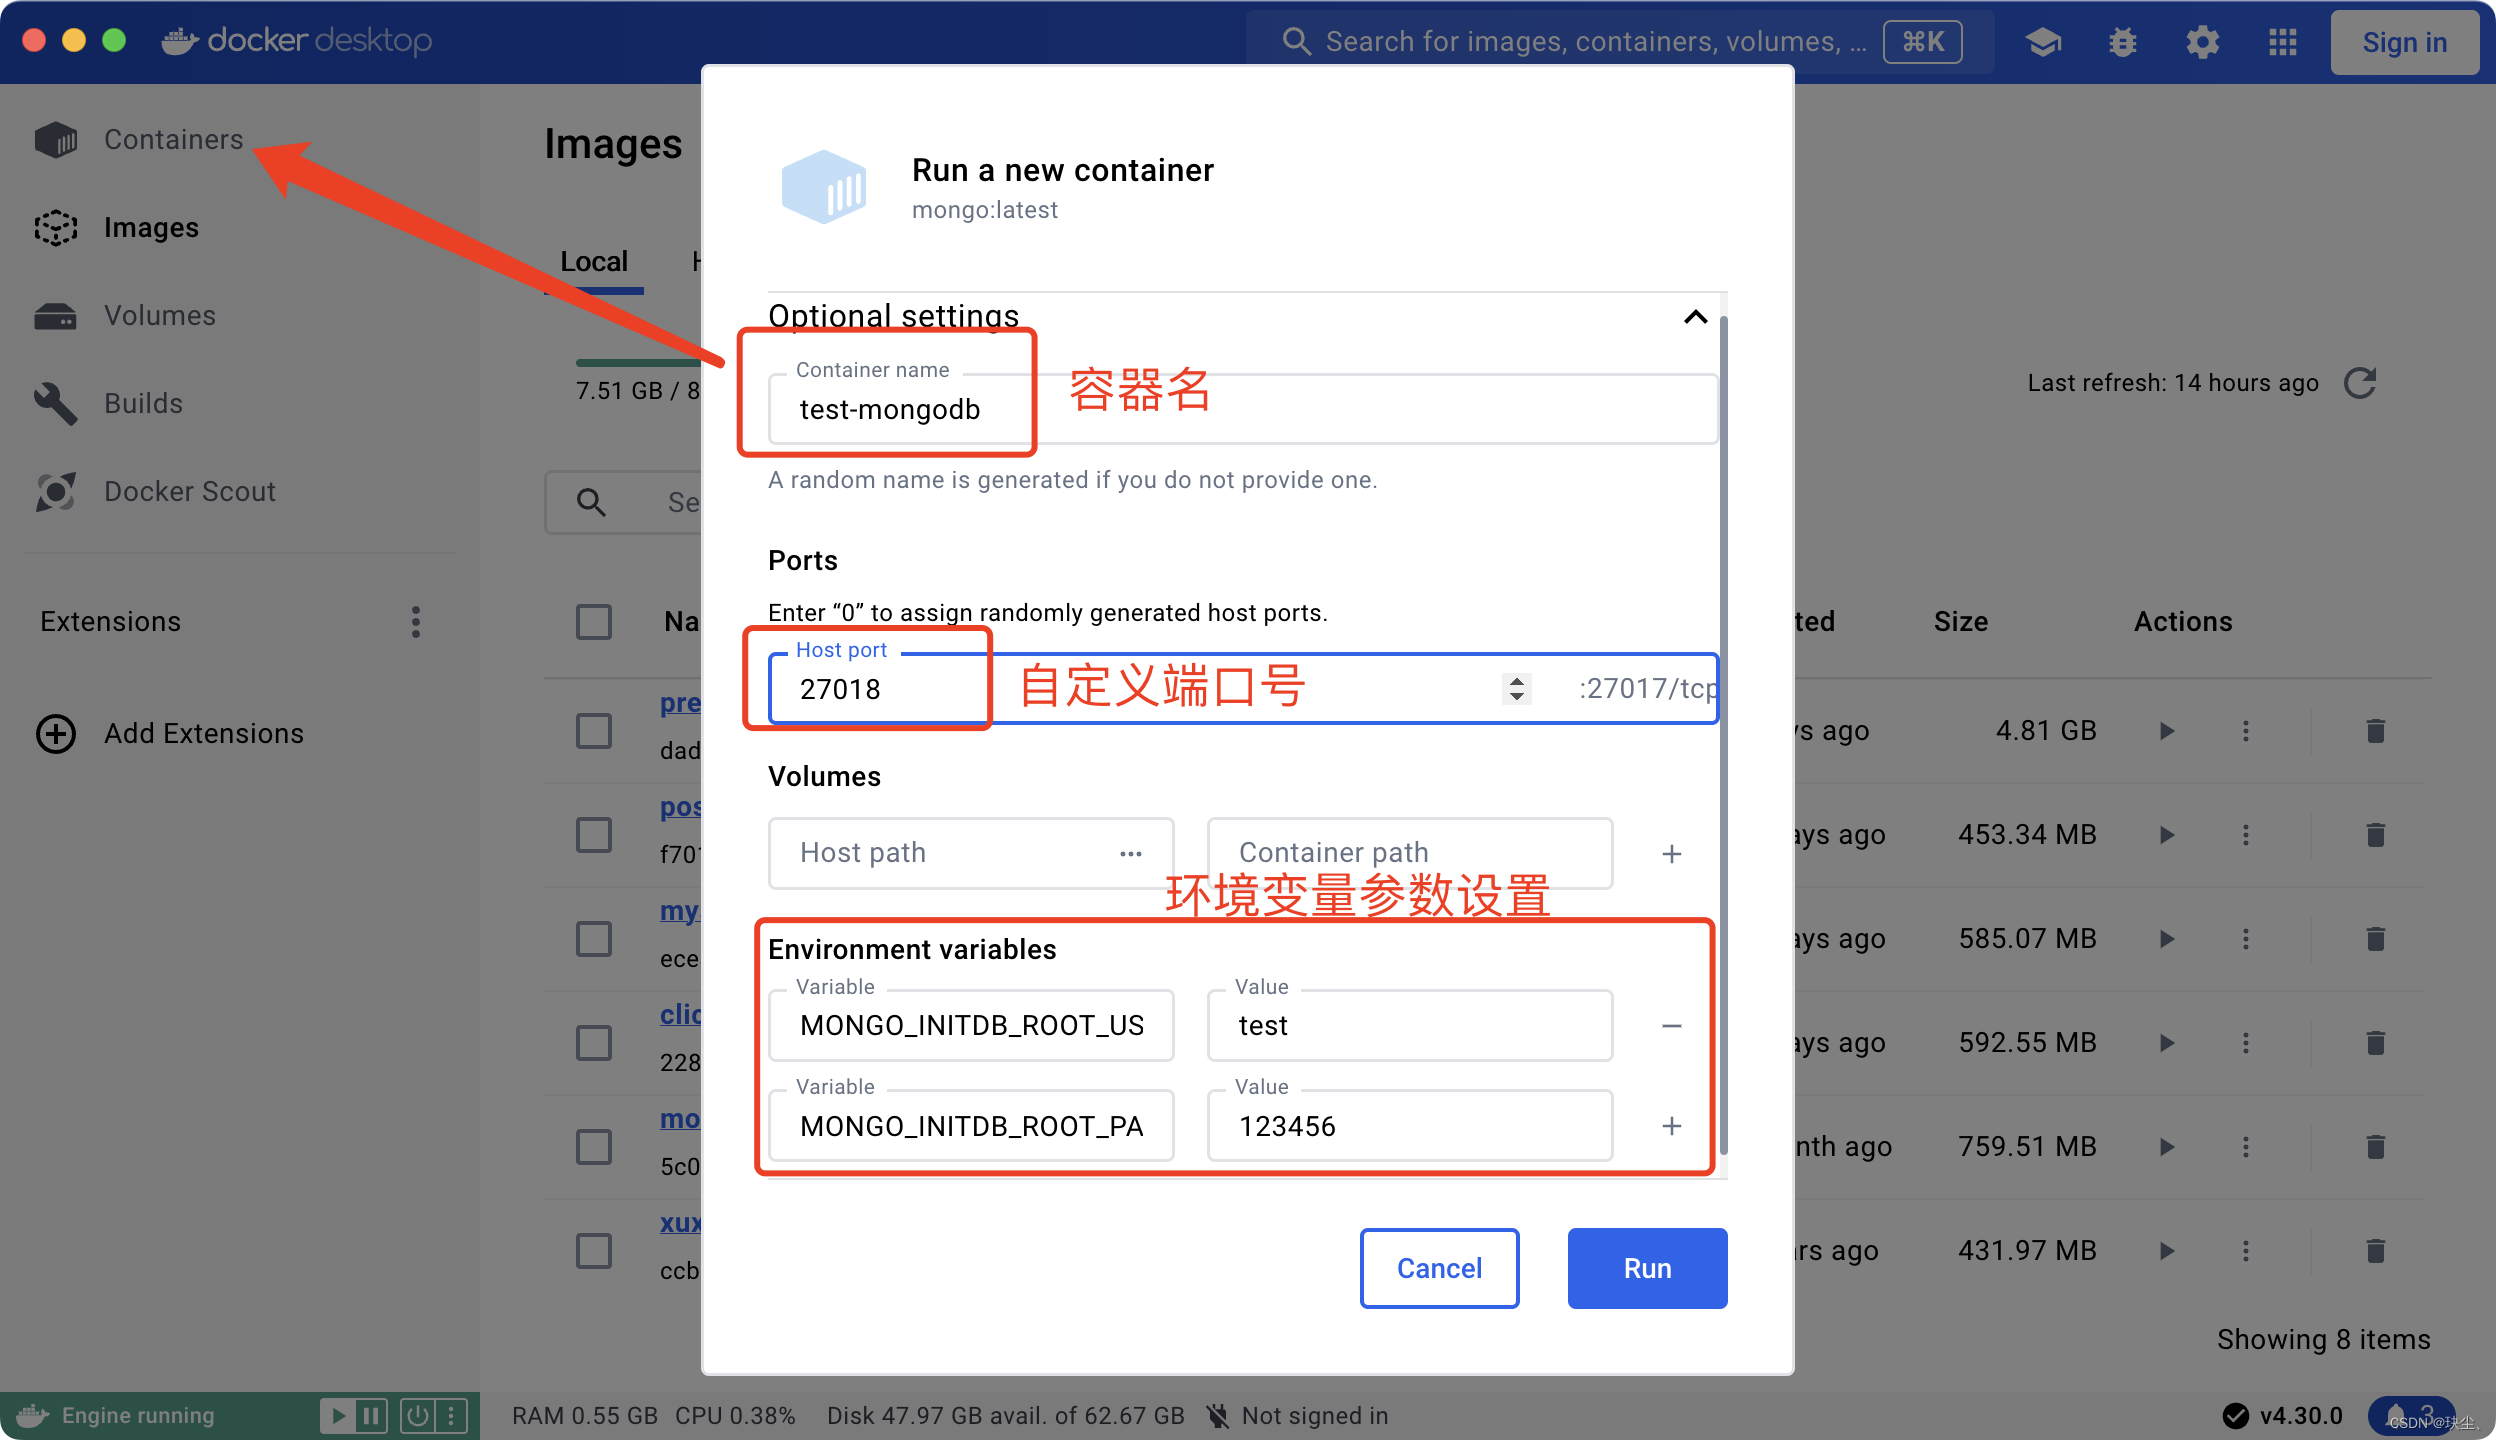2496x1440 pixels.
Task: Check the image row starting with "cli"
Action: tap(594, 1043)
